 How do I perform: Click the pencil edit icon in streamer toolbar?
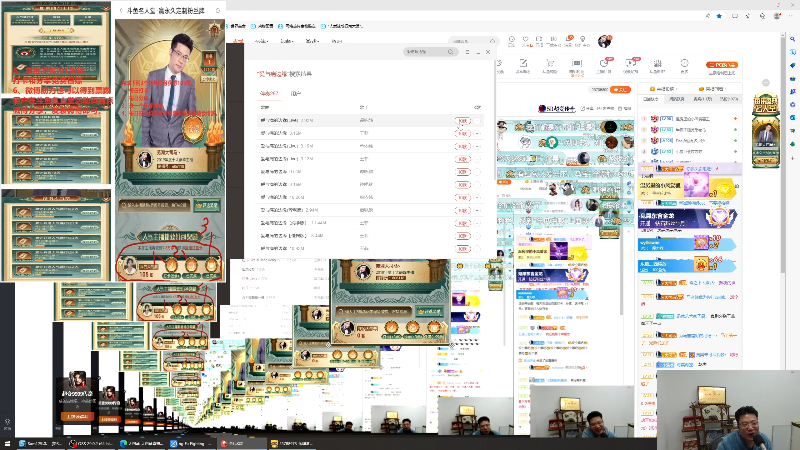[523, 65]
